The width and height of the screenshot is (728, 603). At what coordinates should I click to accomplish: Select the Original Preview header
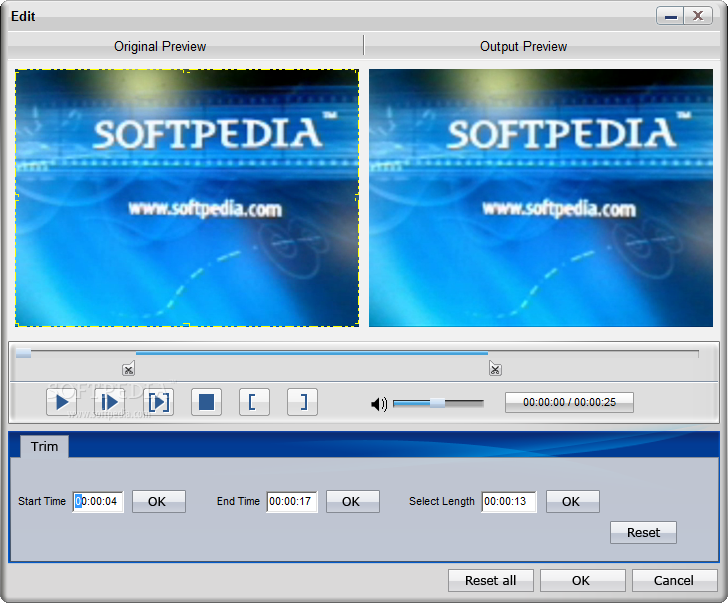[x=160, y=46]
